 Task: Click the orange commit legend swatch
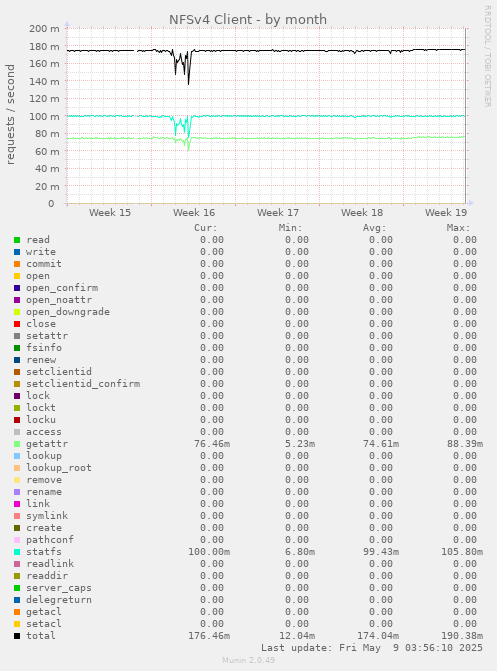coord(17,264)
